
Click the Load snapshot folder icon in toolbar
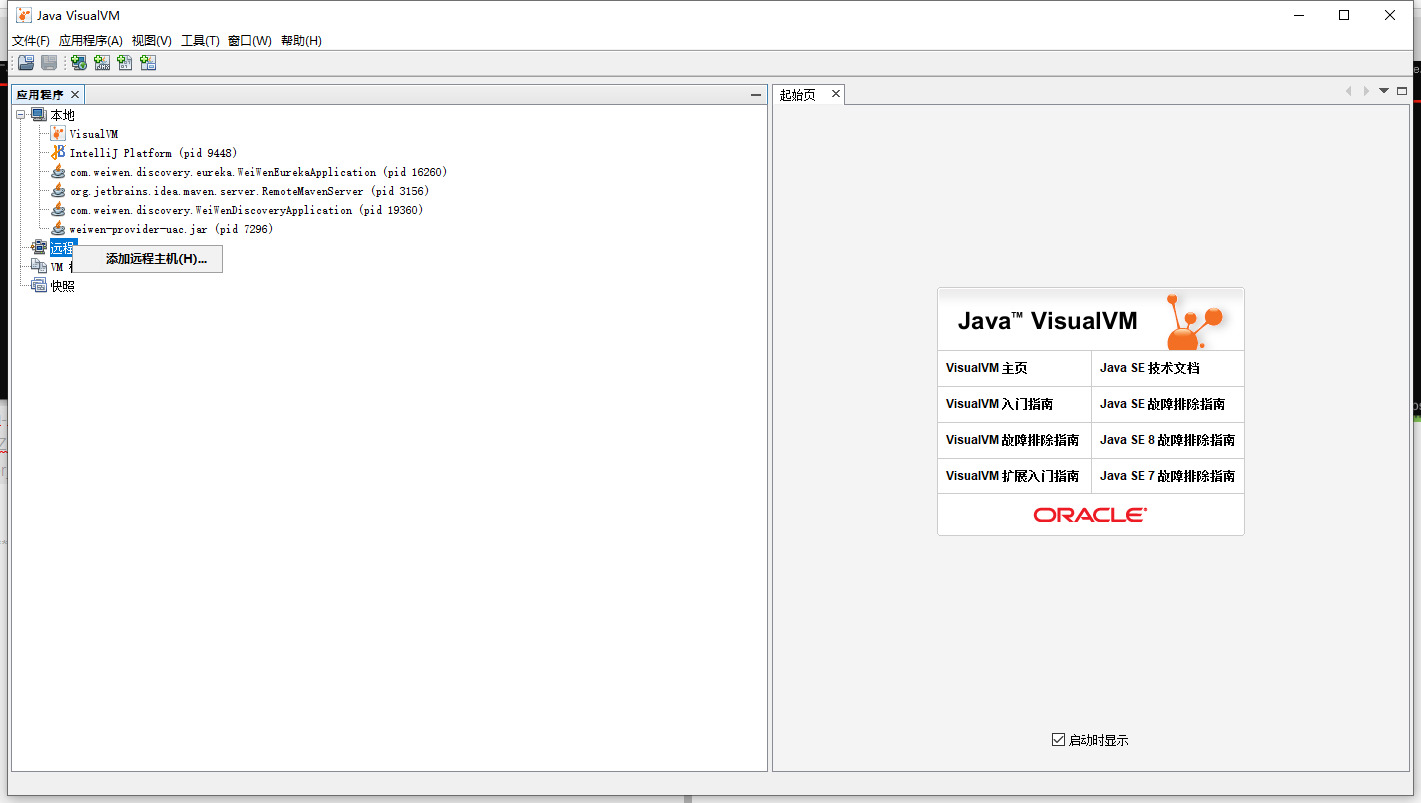(26, 63)
